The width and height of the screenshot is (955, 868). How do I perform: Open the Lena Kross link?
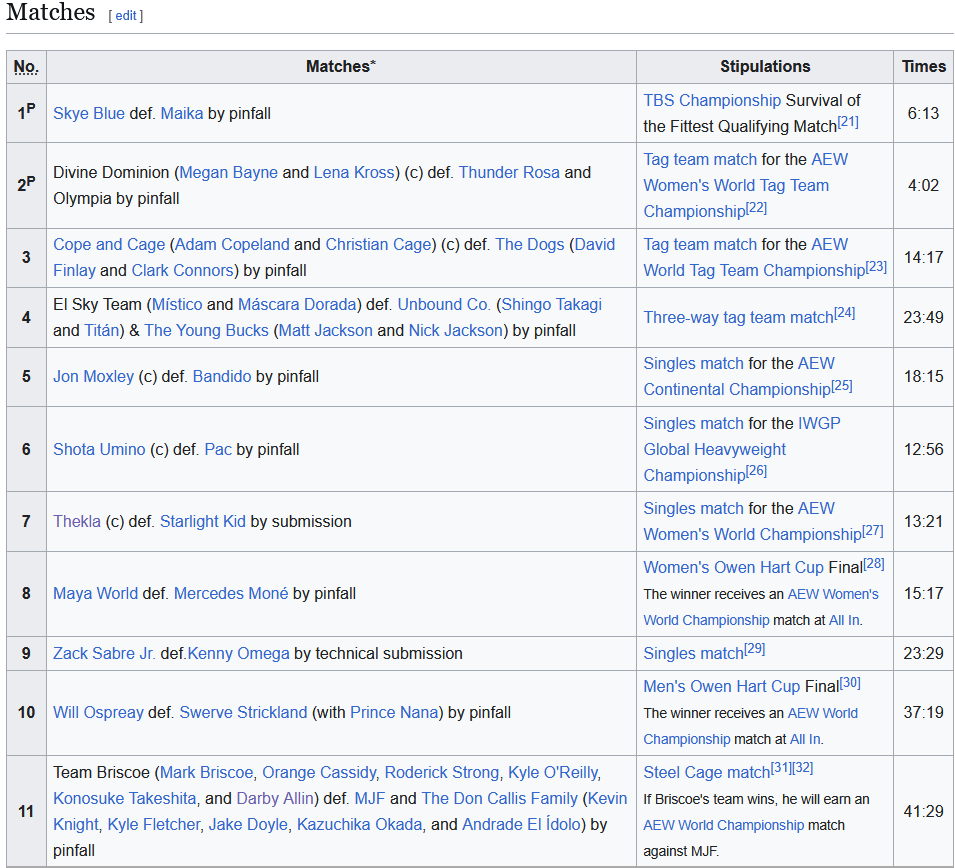pos(354,172)
